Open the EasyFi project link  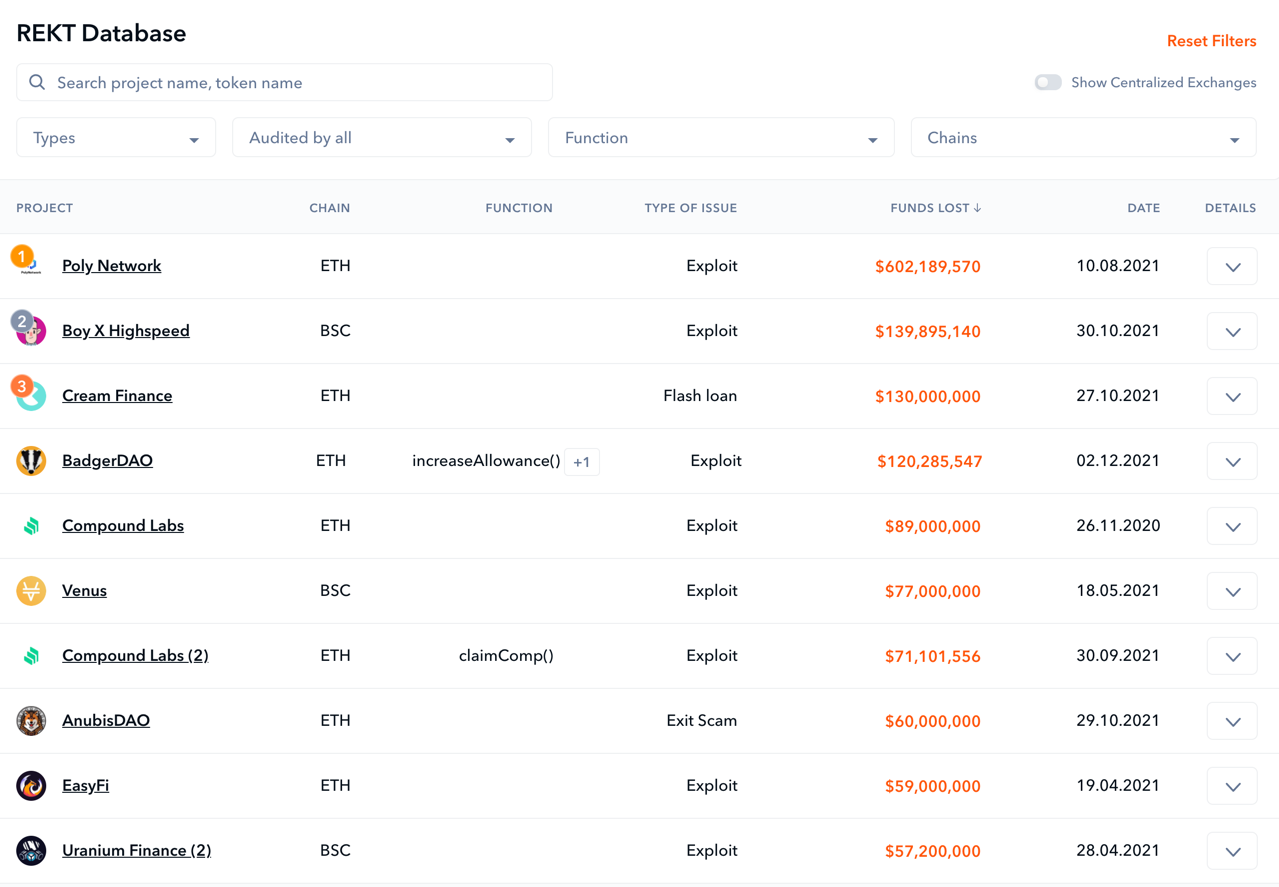pos(85,786)
